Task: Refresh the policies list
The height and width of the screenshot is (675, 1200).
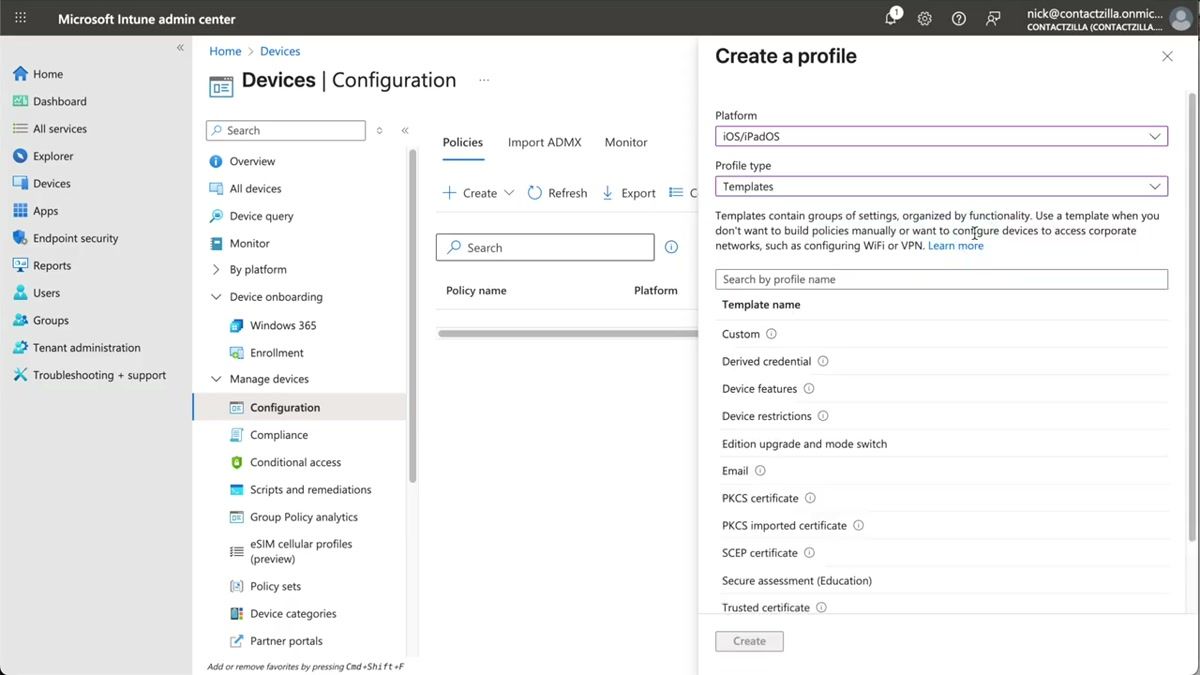Action: (x=556, y=192)
